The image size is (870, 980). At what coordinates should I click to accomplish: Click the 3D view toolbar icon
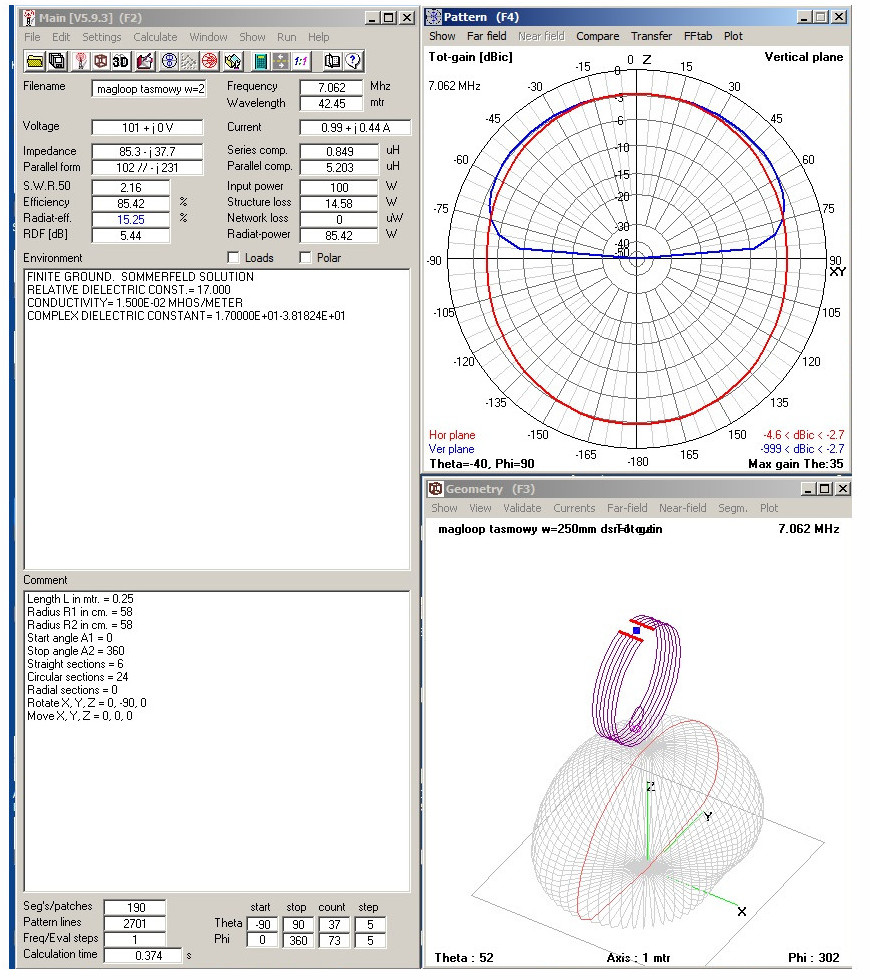[x=122, y=62]
